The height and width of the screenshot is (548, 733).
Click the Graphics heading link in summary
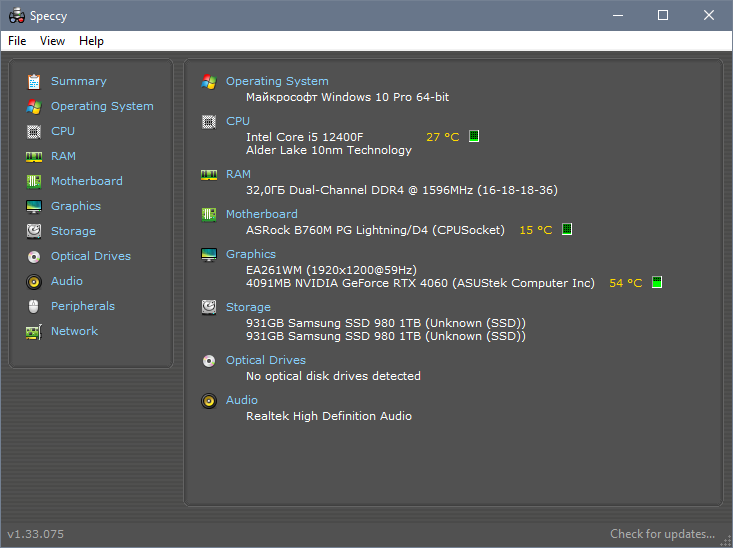click(251, 254)
